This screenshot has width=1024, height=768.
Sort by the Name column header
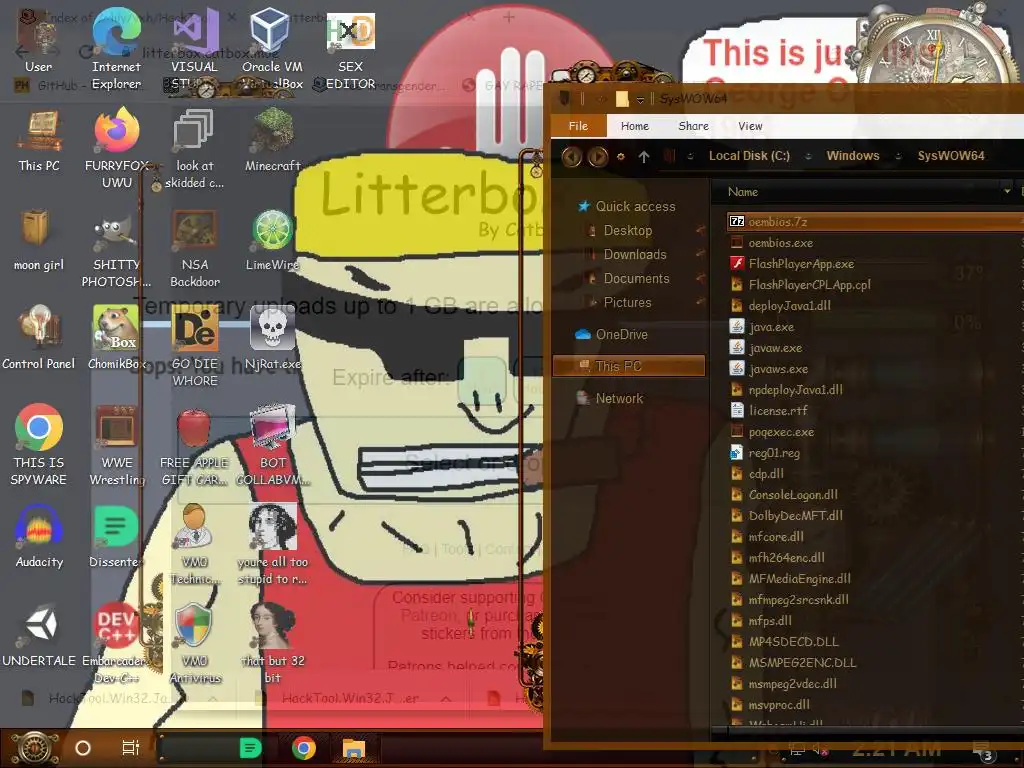pyautogui.click(x=743, y=192)
